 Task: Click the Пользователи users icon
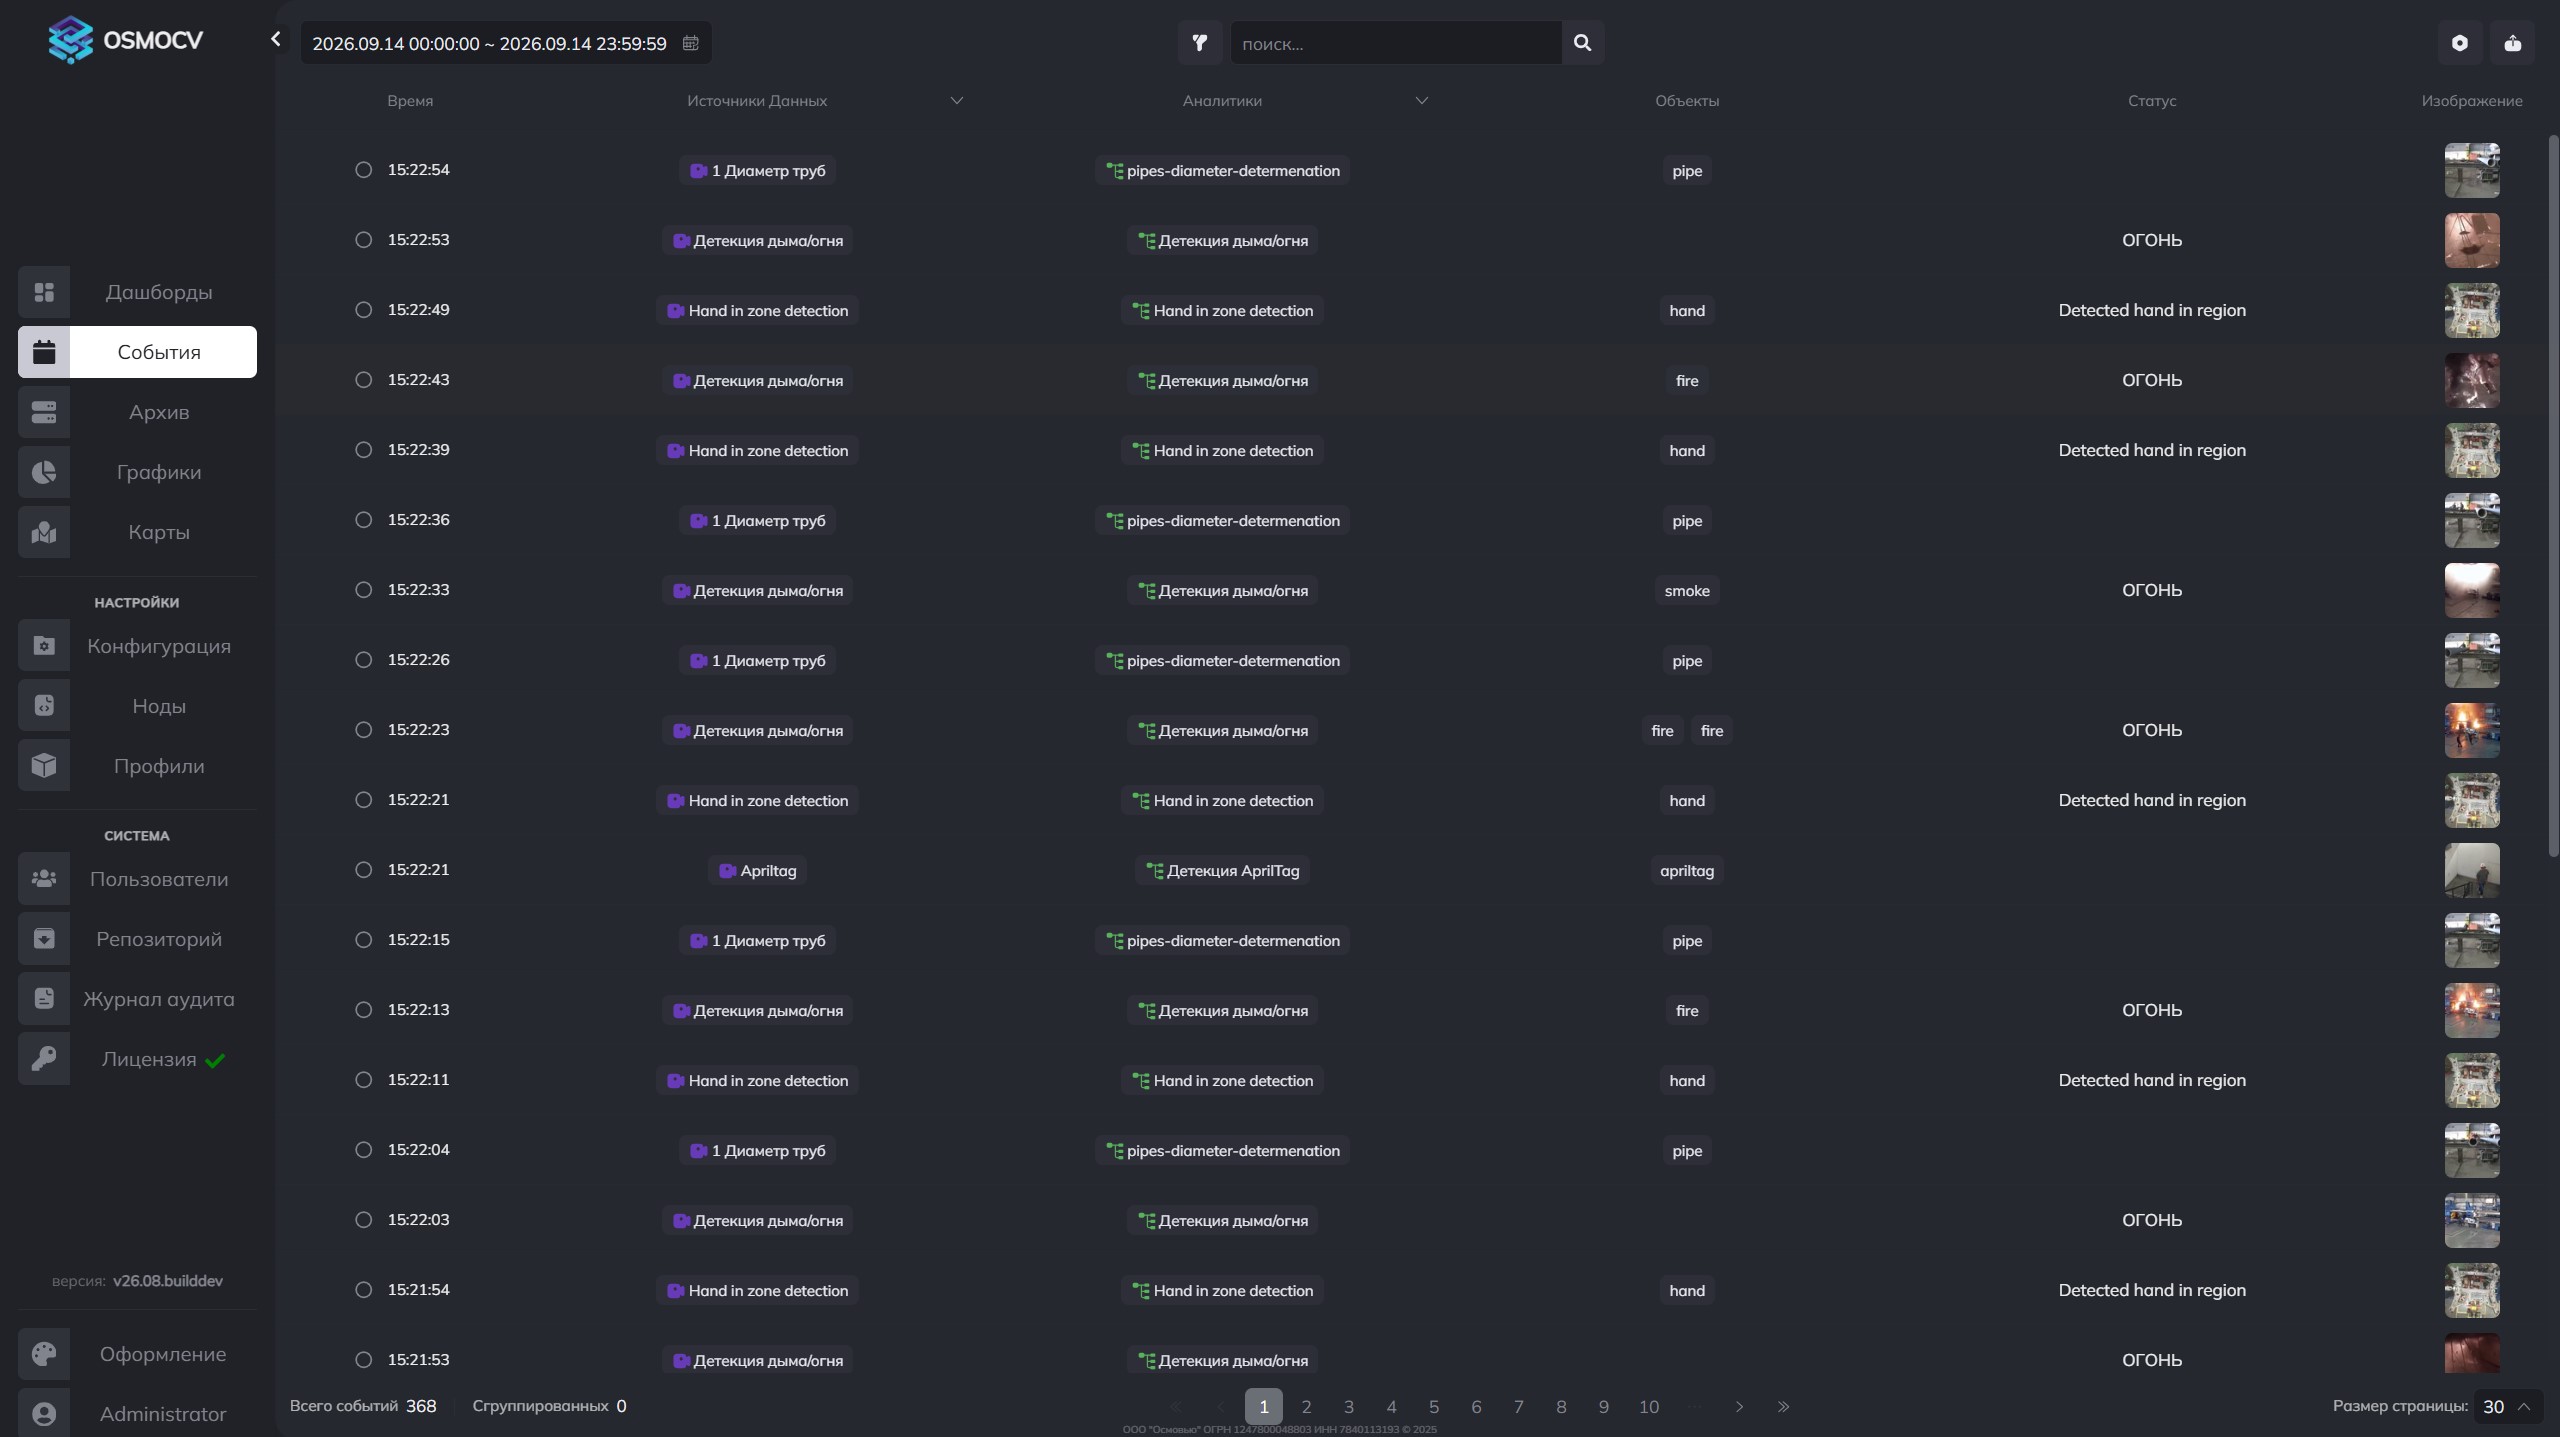click(44, 879)
